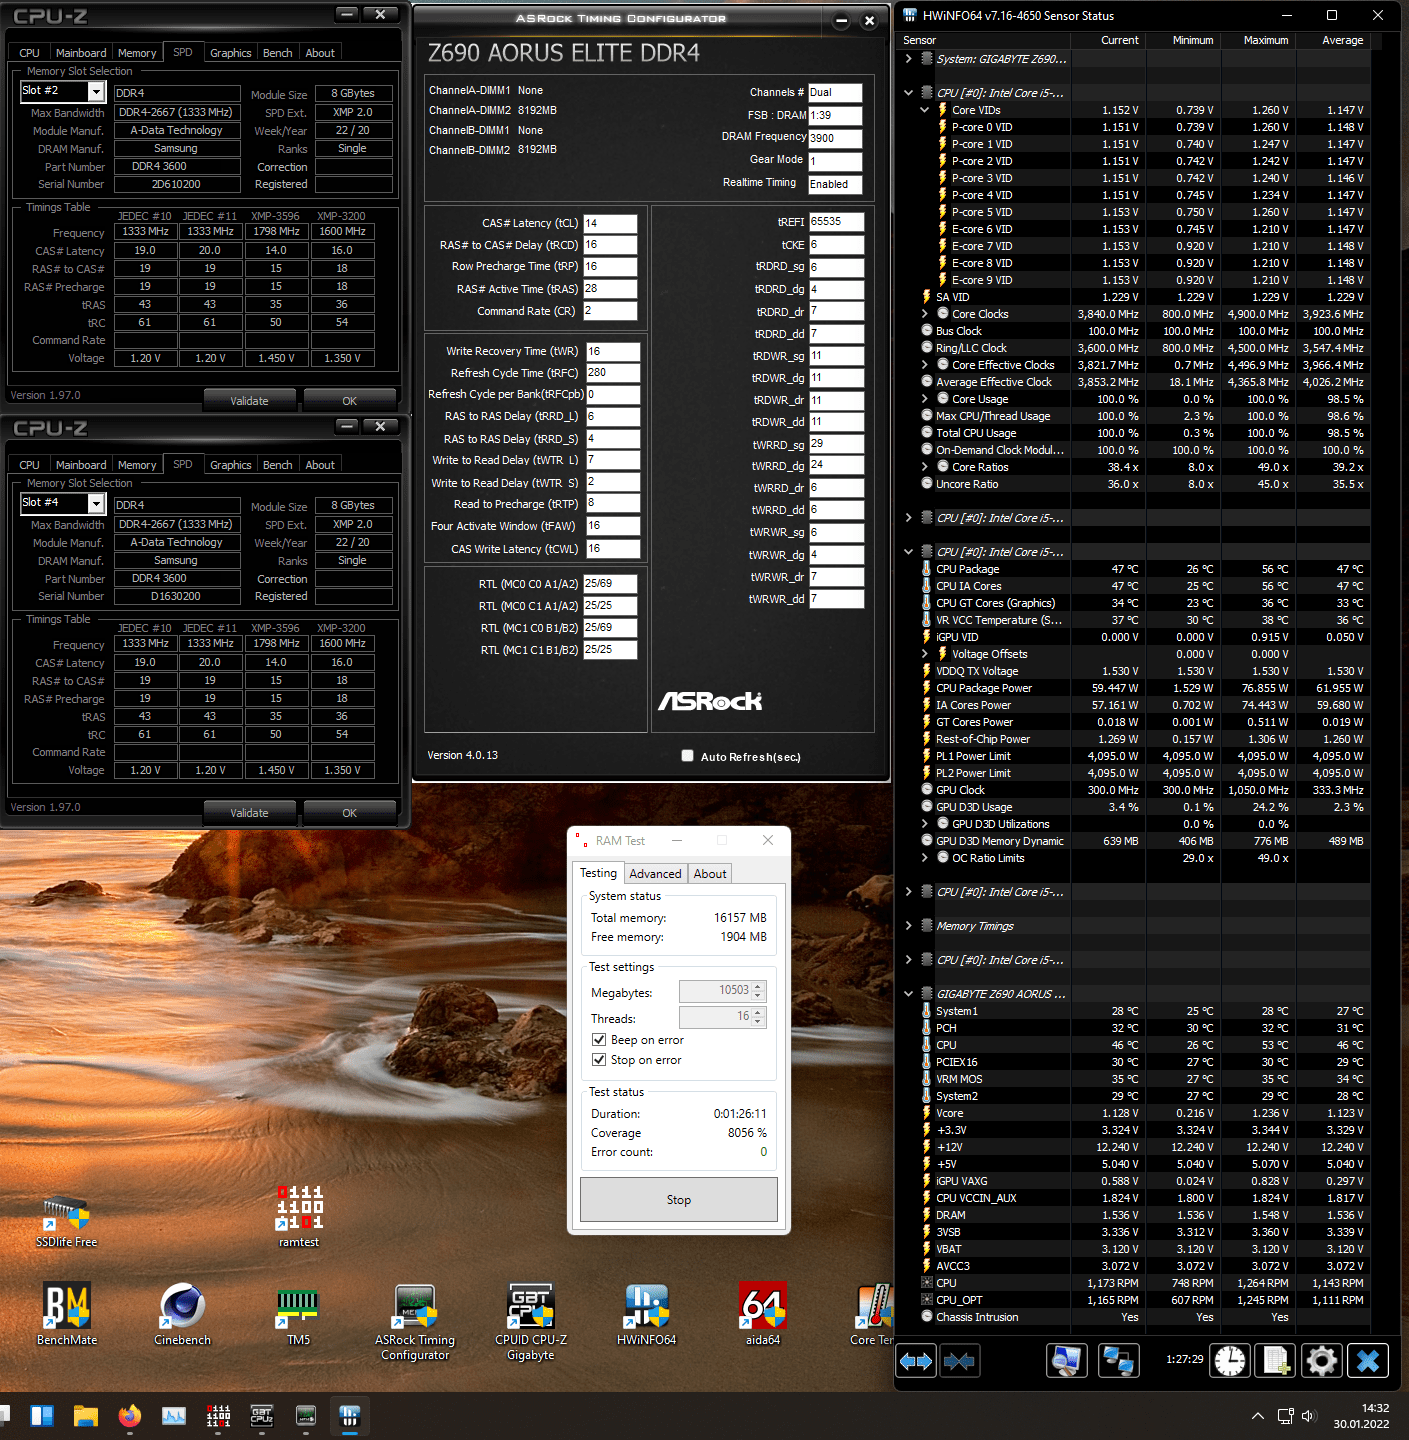Open the BenchMate desktop shortcut
Image resolution: width=1409 pixels, height=1440 pixels.
[x=67, y=1314]
